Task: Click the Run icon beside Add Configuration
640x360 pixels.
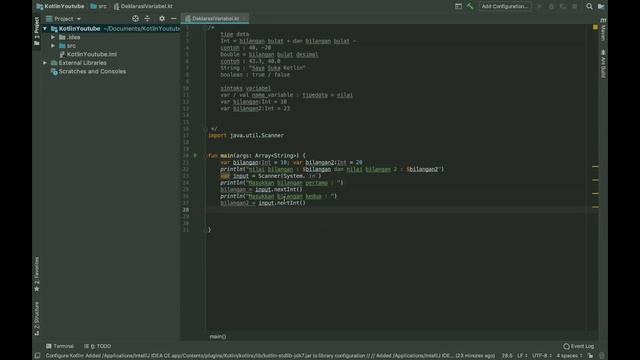Action: click(539, 6)
